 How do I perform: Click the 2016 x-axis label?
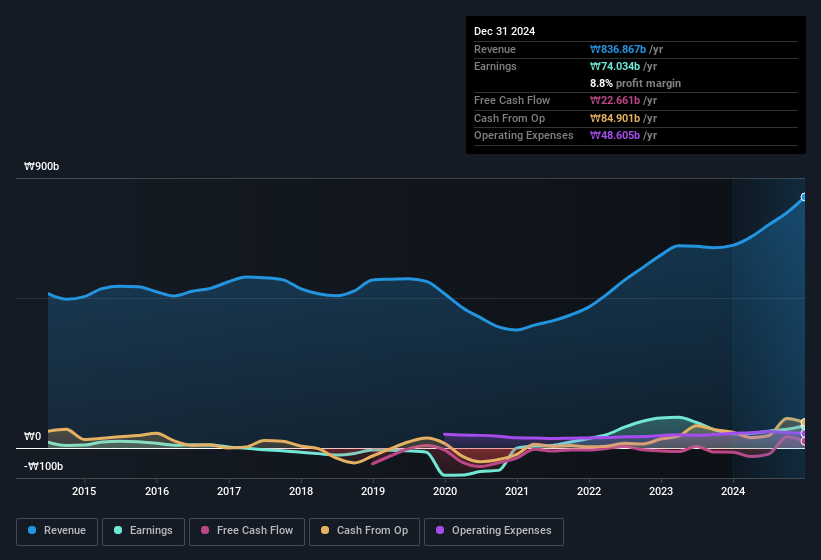(157, 491)
